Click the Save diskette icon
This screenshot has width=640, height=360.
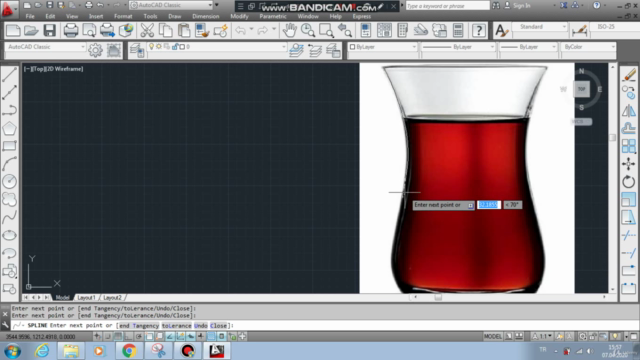point(49,31)
